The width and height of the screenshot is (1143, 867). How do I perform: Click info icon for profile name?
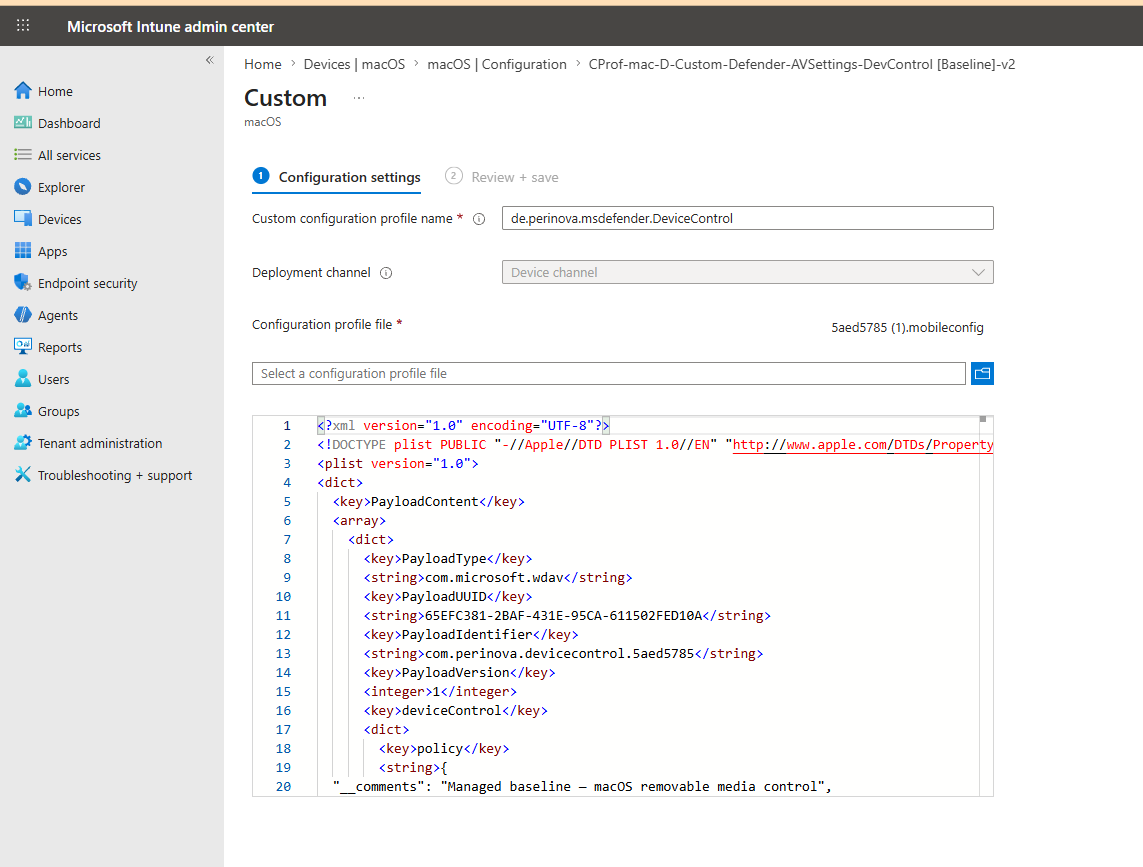479,219
